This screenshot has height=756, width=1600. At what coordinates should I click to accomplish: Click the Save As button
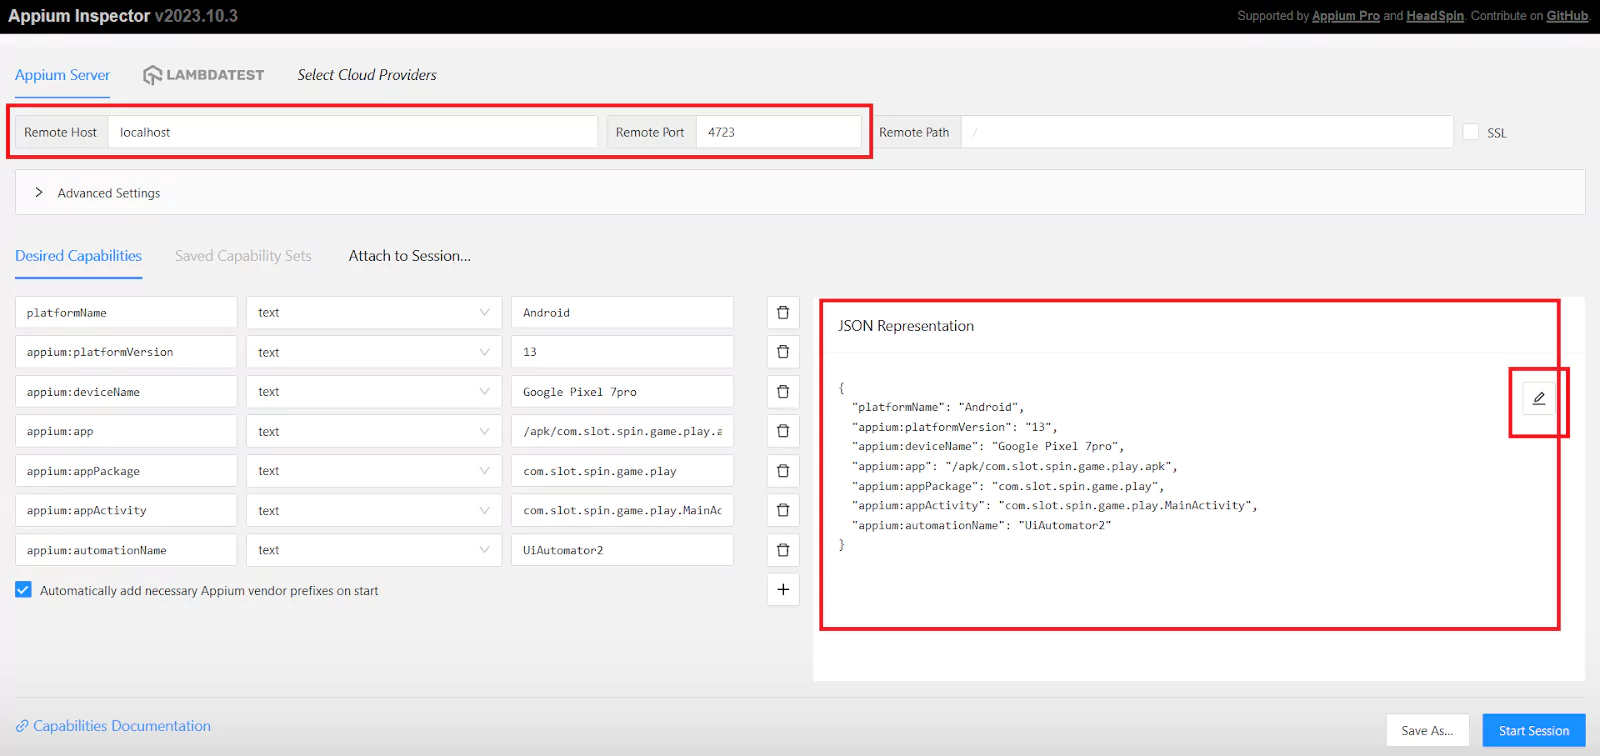[x=1427, y=731]
